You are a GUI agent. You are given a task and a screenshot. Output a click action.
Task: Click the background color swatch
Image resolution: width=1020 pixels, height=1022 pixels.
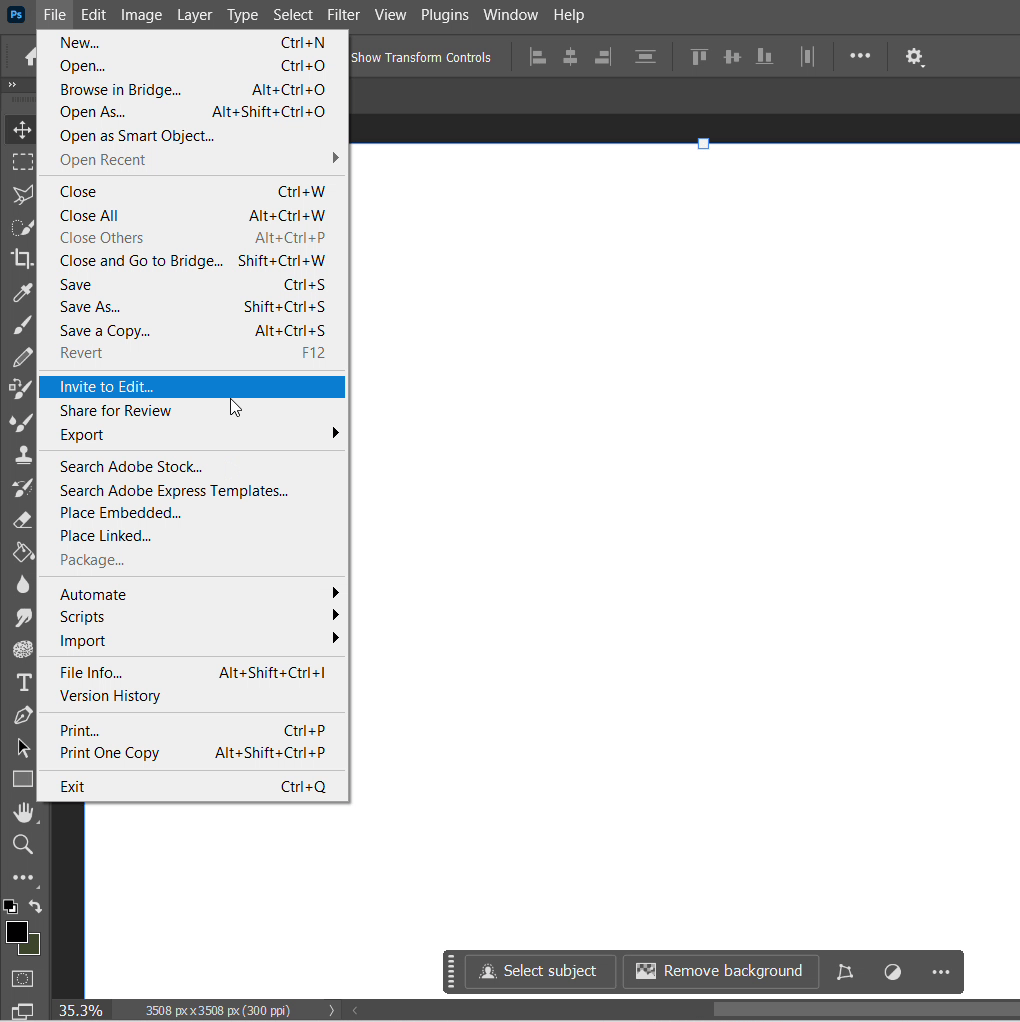[33, 946]
